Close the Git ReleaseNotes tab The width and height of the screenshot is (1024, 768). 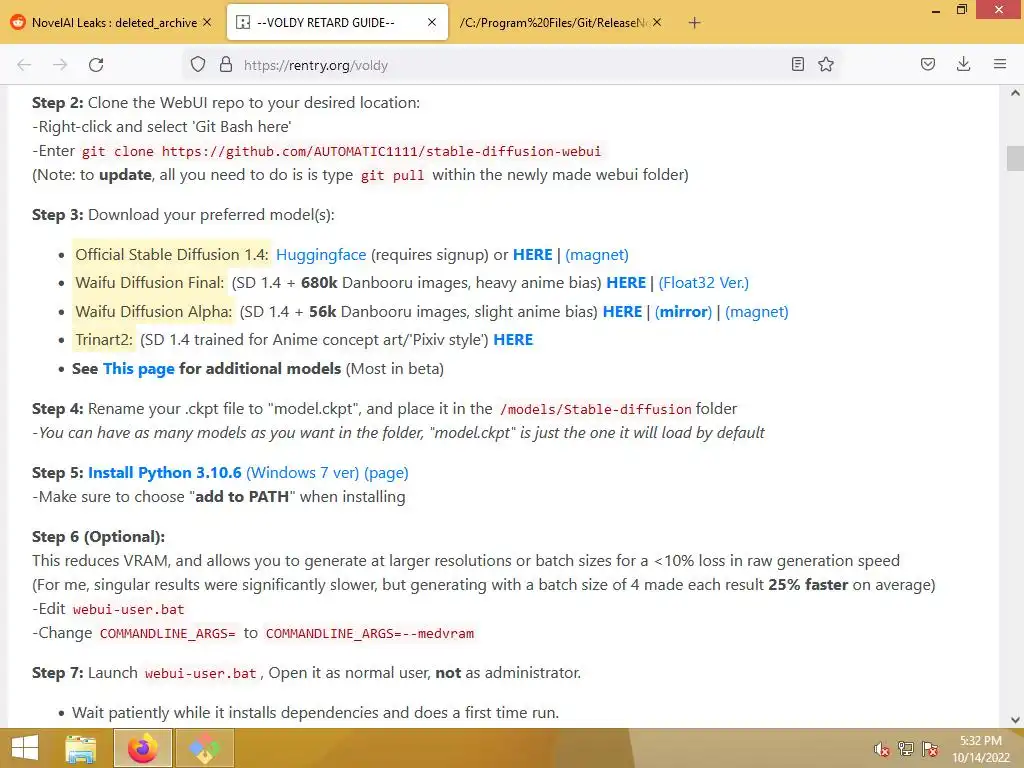(x=657, y=22)
